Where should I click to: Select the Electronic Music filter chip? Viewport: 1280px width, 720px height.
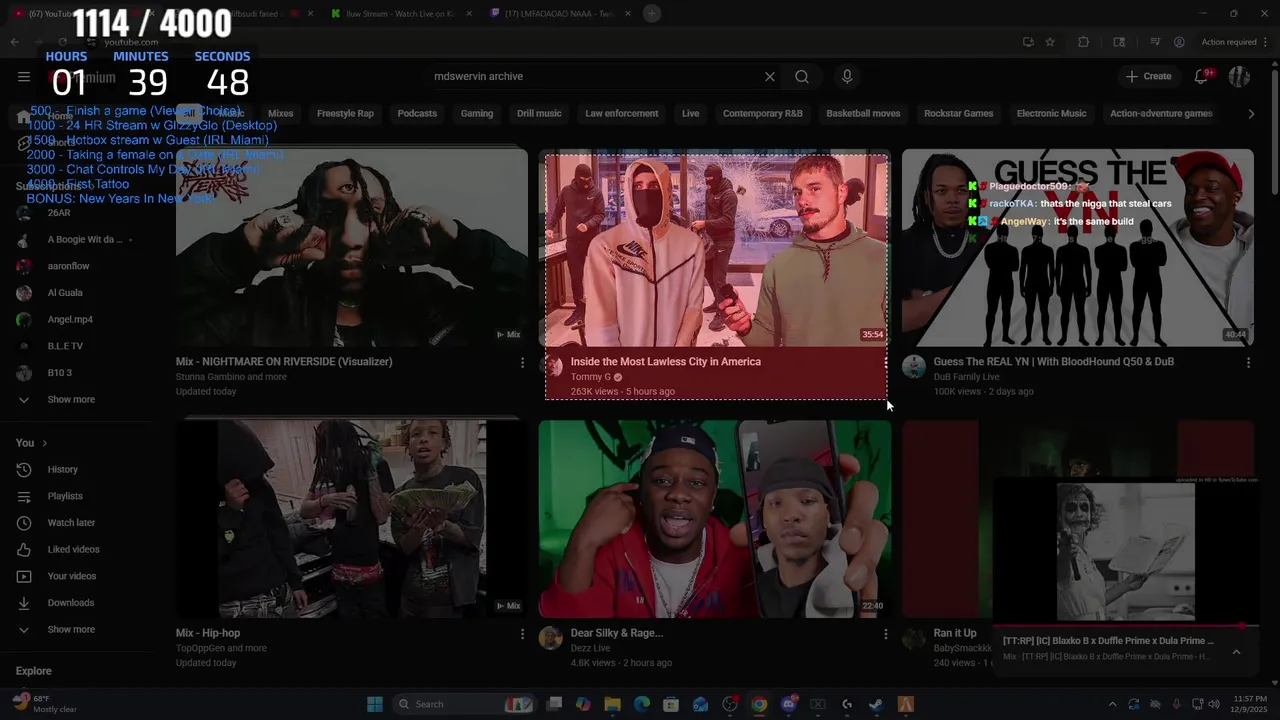coord(1051,114)
